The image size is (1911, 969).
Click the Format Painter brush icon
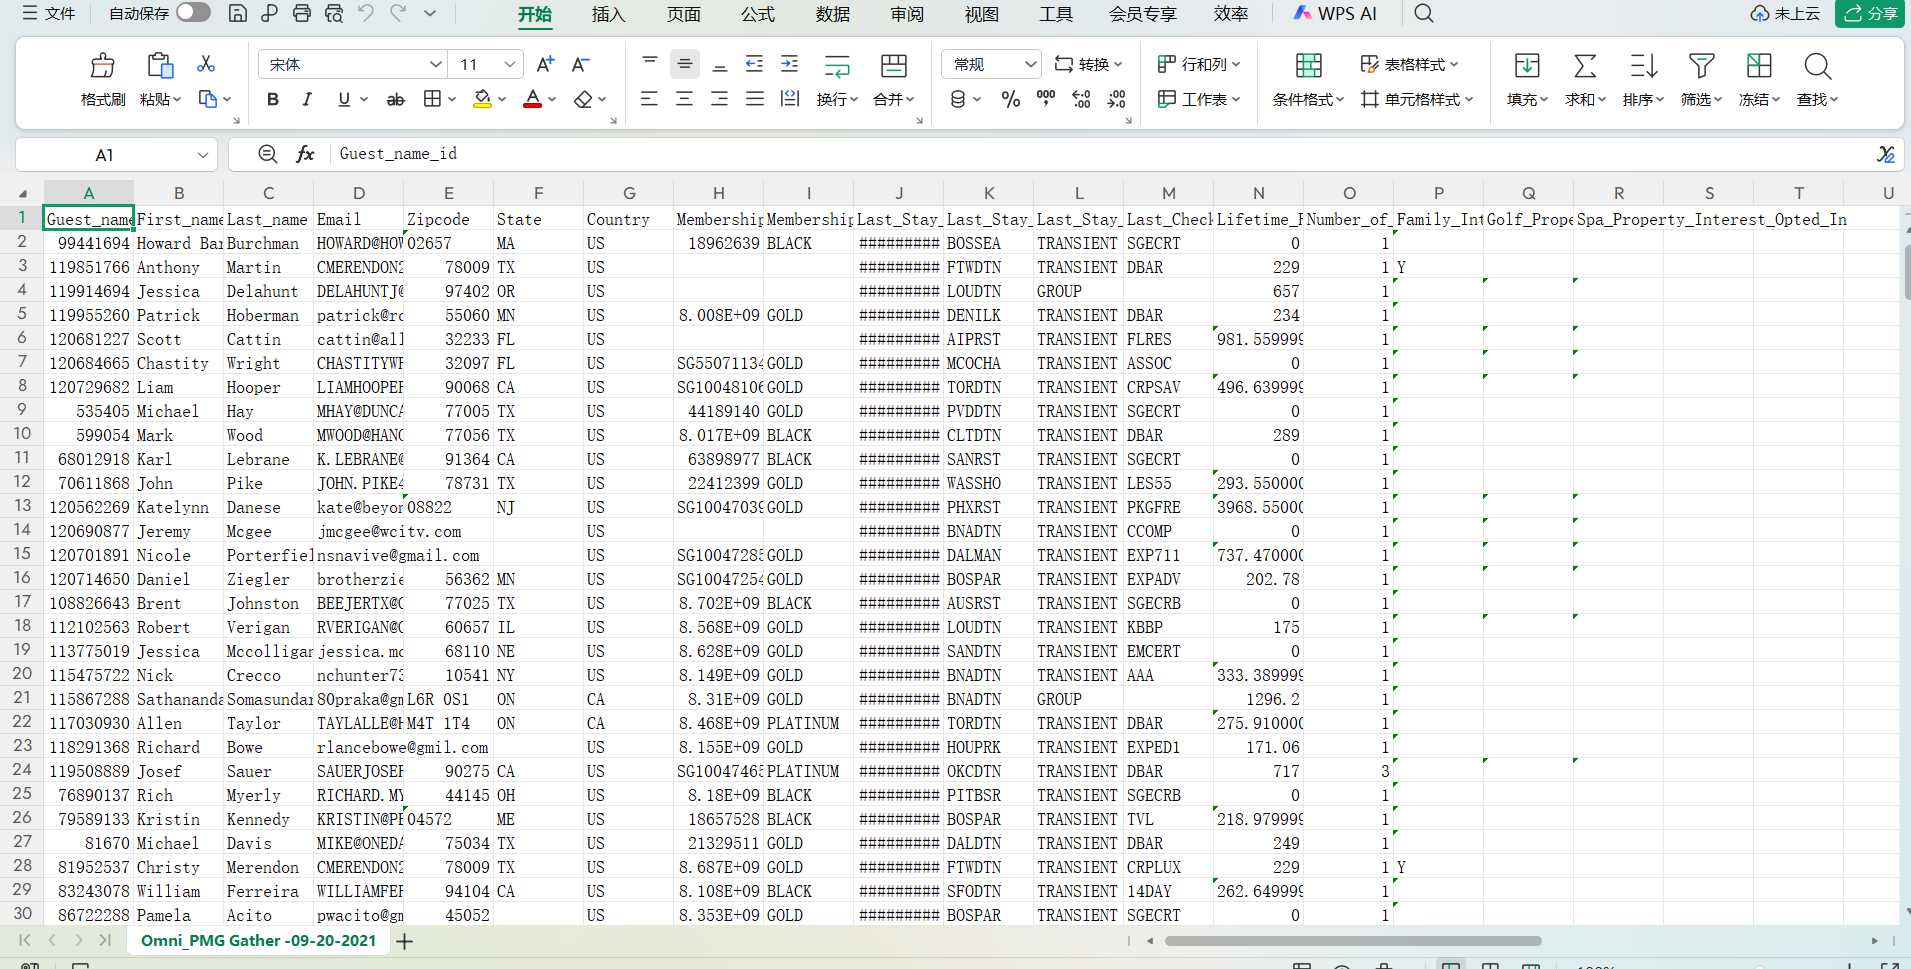pos(102,66)
